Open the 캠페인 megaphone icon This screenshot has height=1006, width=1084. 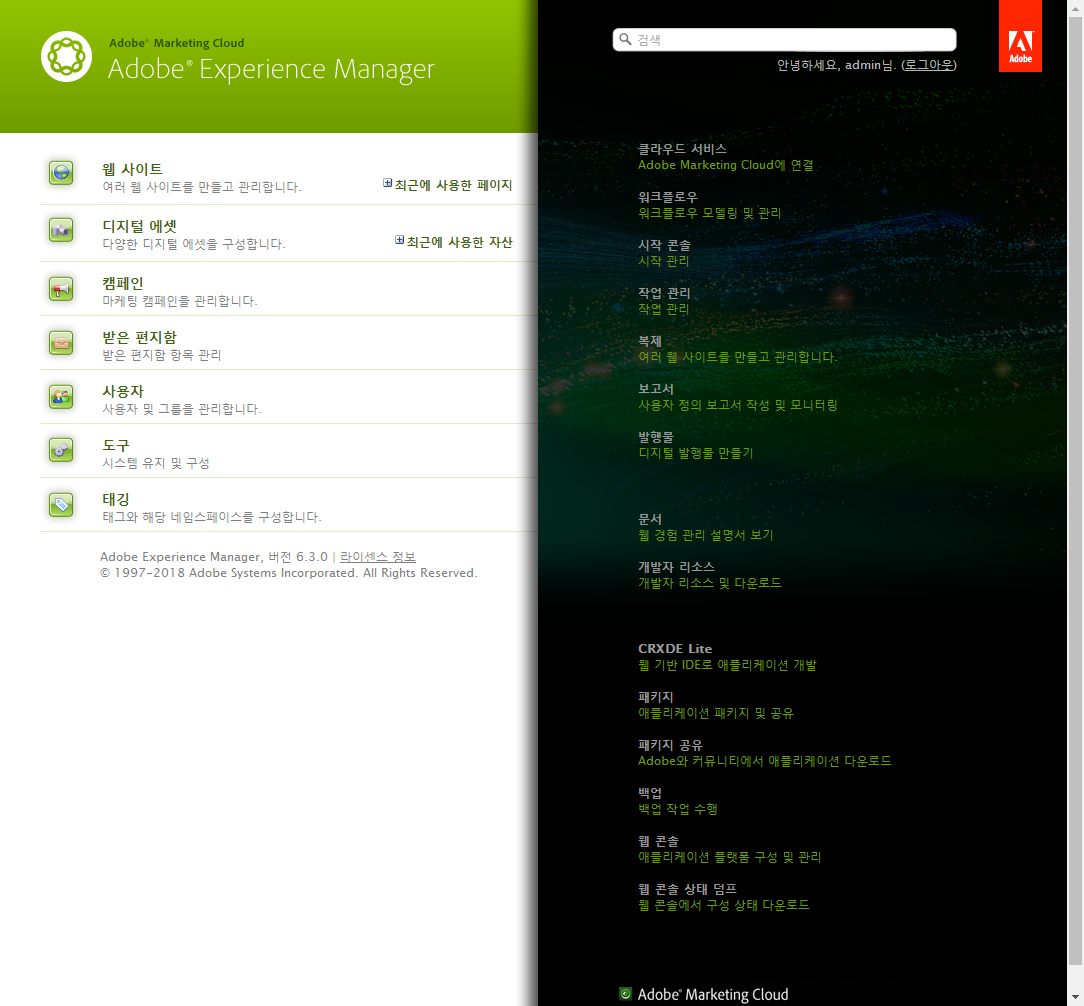(61, 288)
